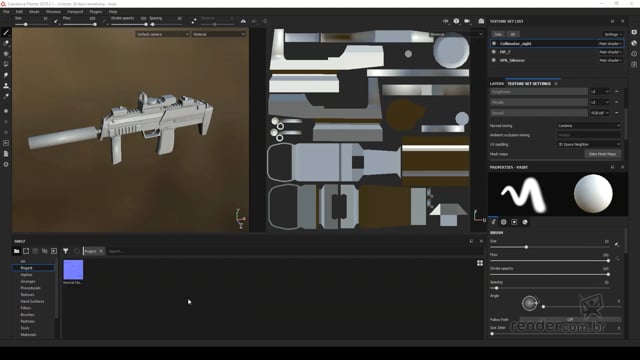Open the Window menu
Screen dimensions: 640x360
tap(53, 12)
